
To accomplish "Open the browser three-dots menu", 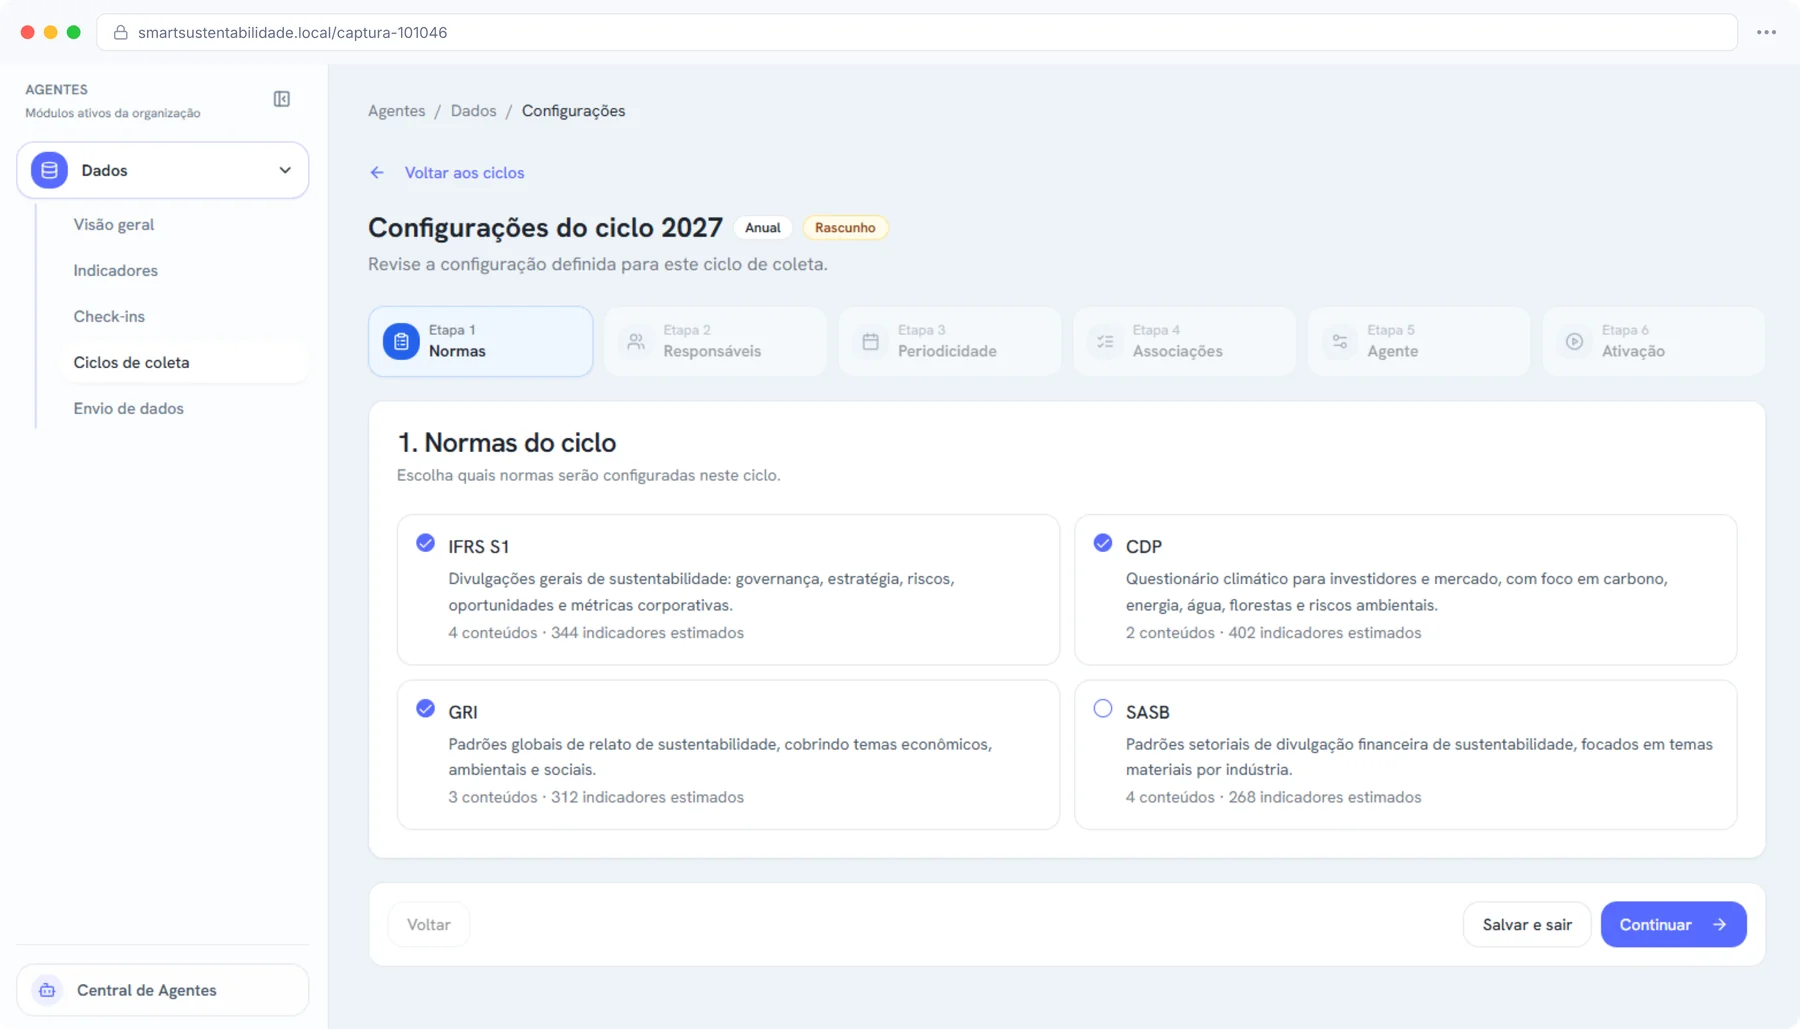I will pos(1767,32).
